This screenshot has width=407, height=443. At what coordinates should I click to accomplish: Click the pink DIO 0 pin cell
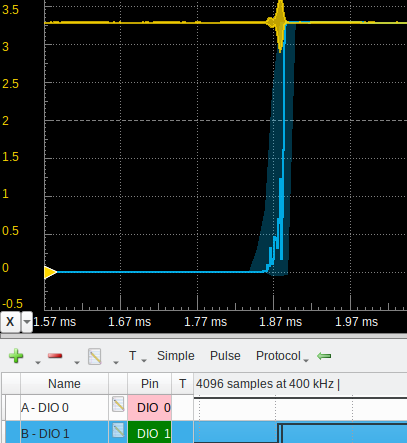(150, 408)
